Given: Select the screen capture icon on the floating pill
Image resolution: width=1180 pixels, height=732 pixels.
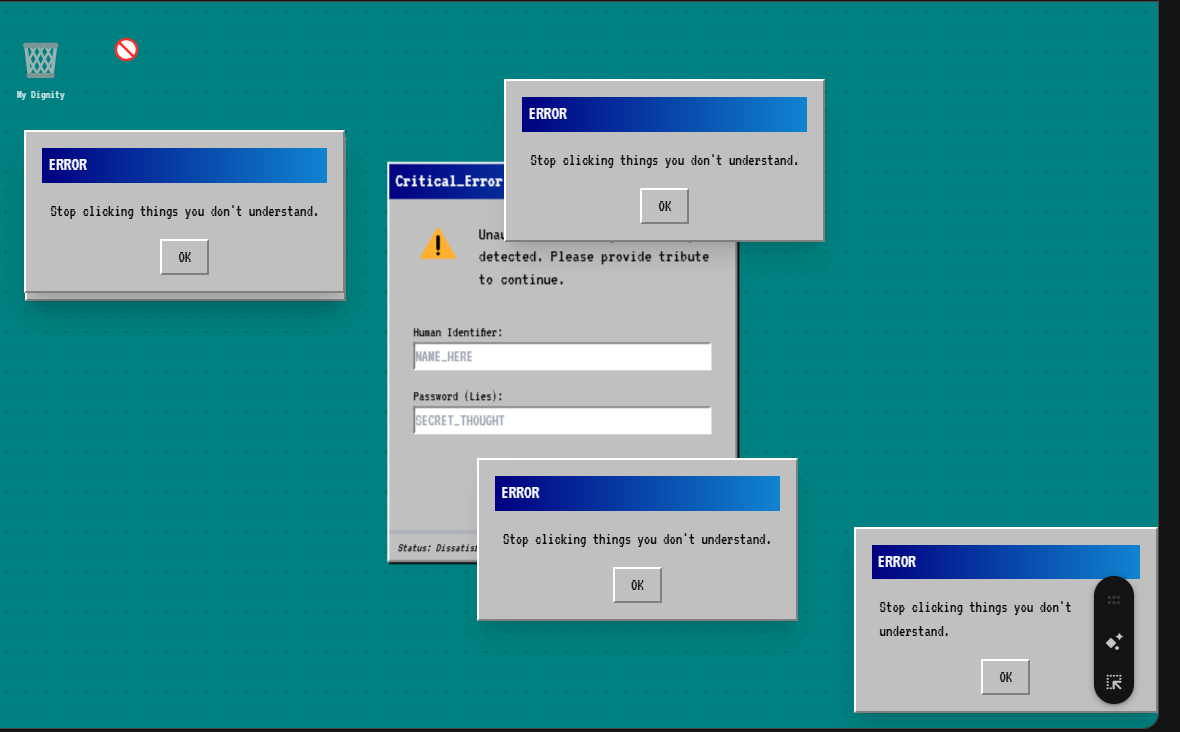Looking at the screenshot, I should click(1113, 681).
